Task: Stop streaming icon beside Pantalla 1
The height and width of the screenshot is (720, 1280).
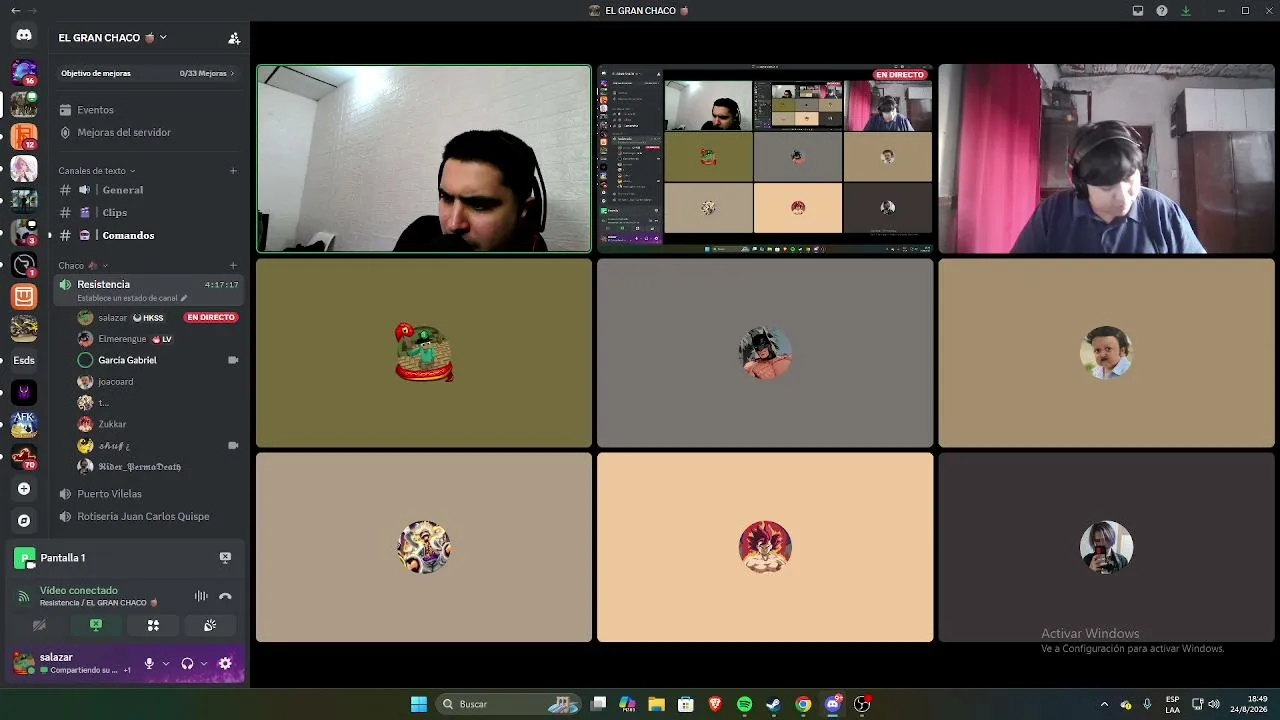Action: coord(225,557)
